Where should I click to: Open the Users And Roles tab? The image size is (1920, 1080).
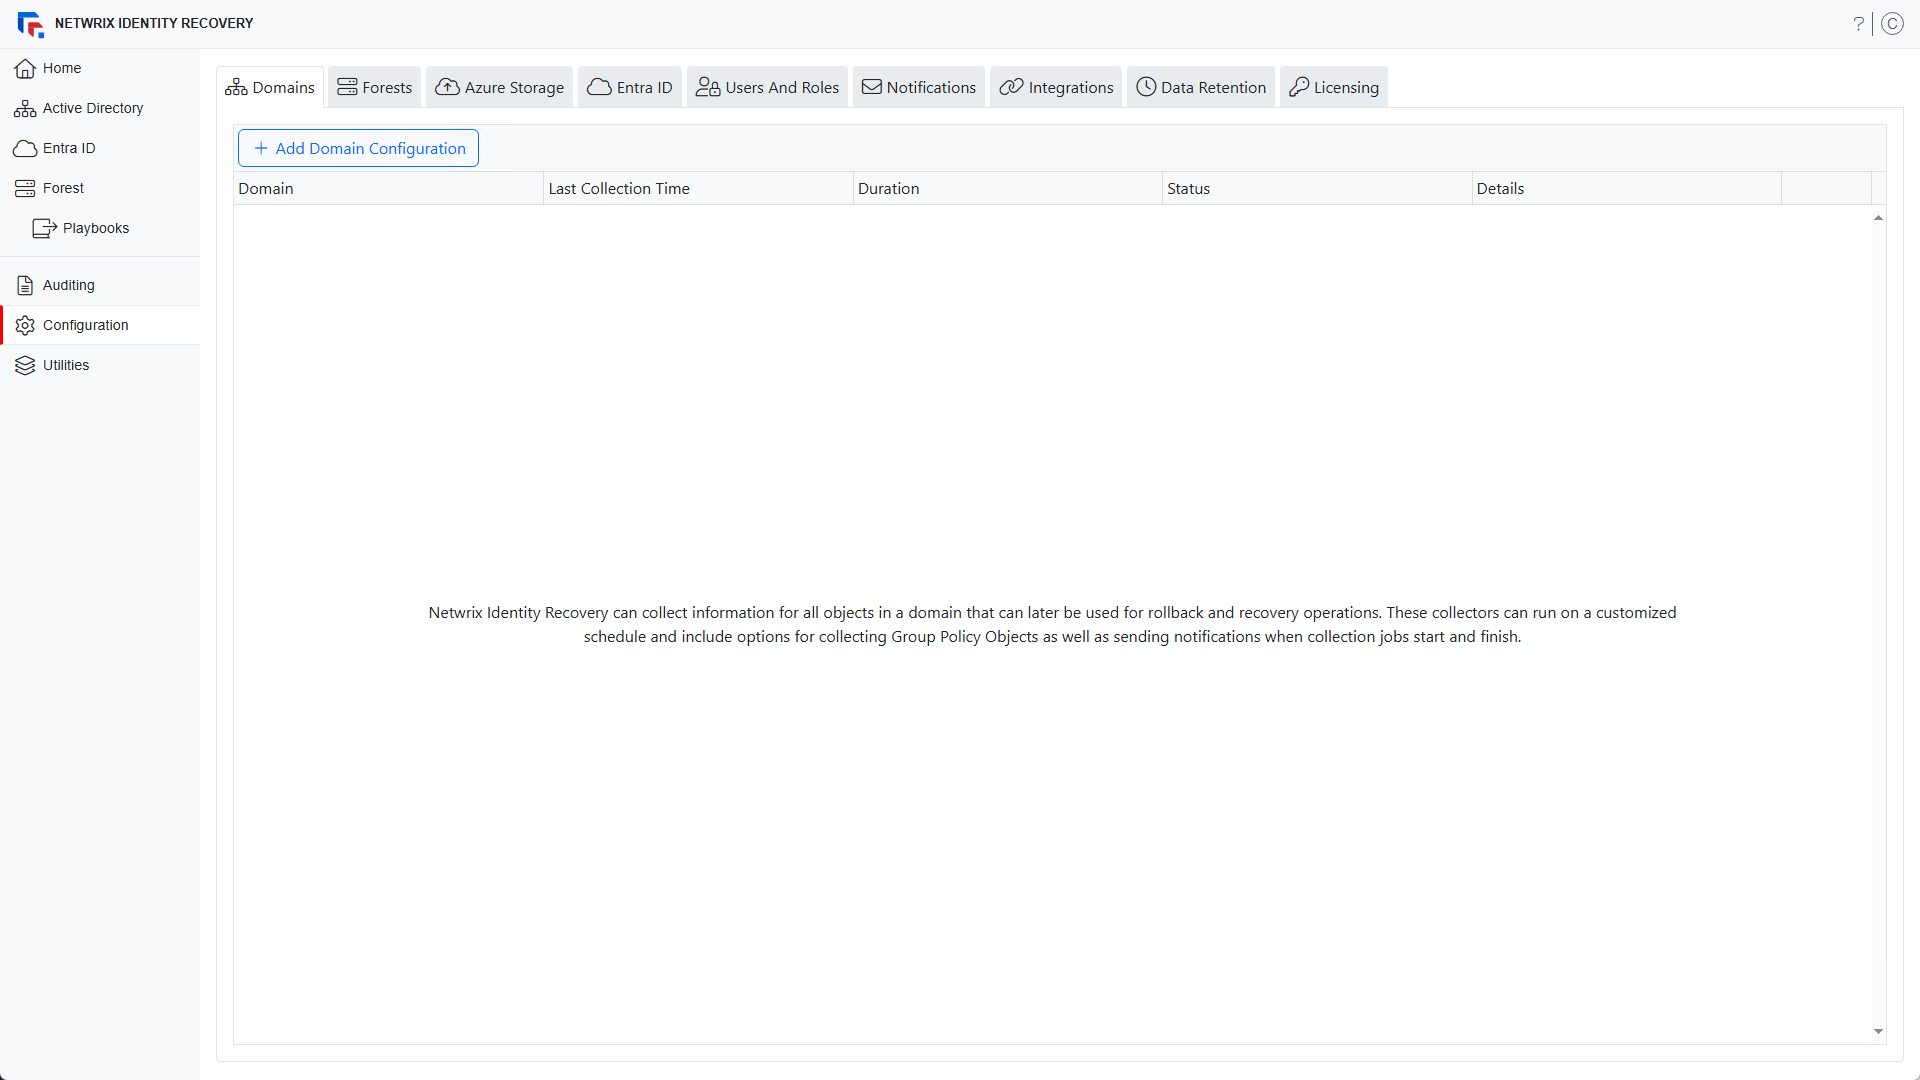(x=768, y=87)
